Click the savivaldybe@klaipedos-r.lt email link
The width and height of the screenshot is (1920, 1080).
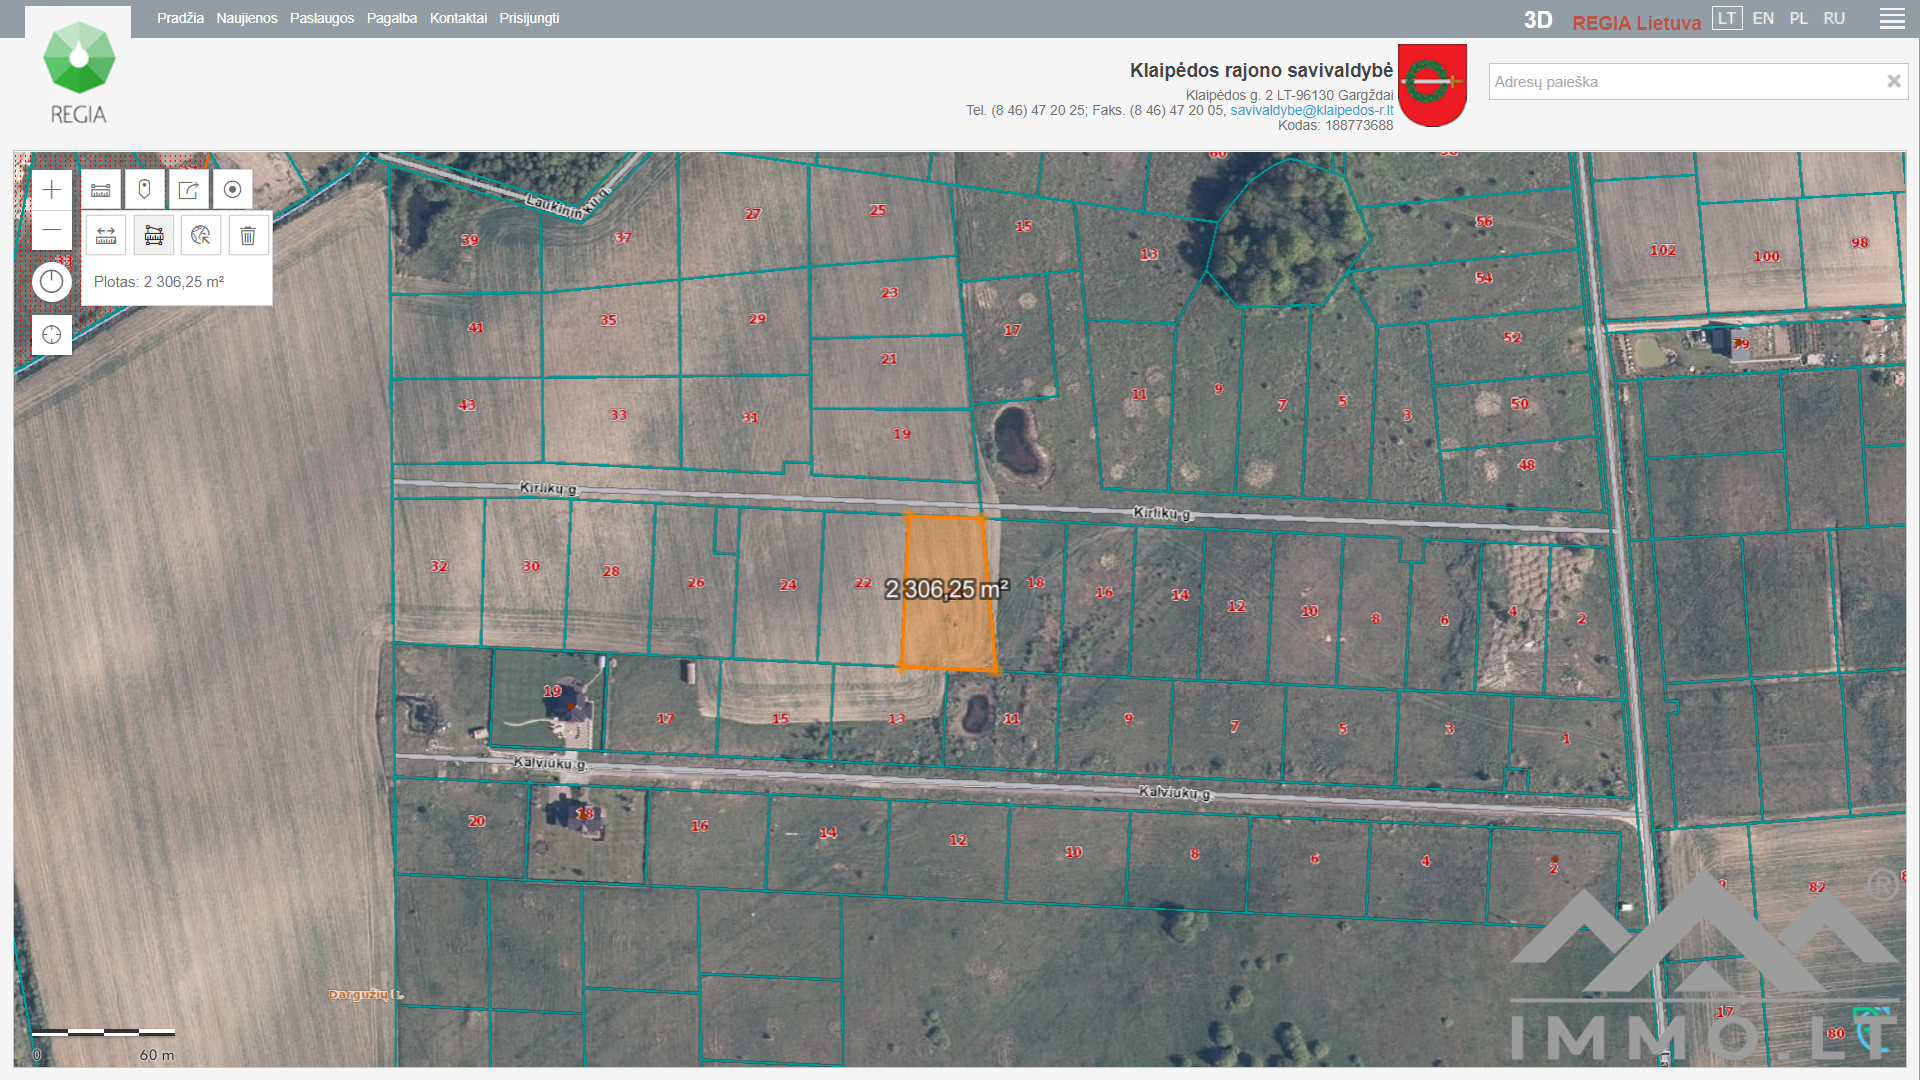click(1311, 110)
